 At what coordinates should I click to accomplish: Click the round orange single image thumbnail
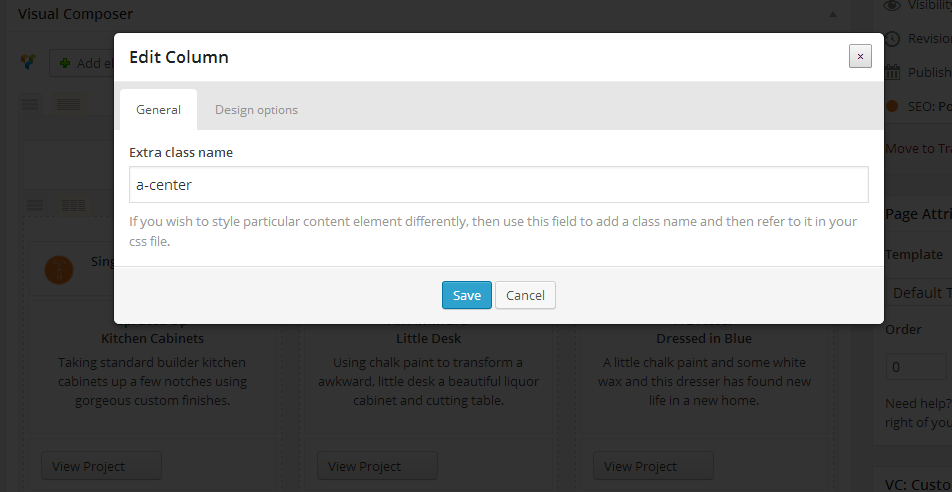(60, 270)
